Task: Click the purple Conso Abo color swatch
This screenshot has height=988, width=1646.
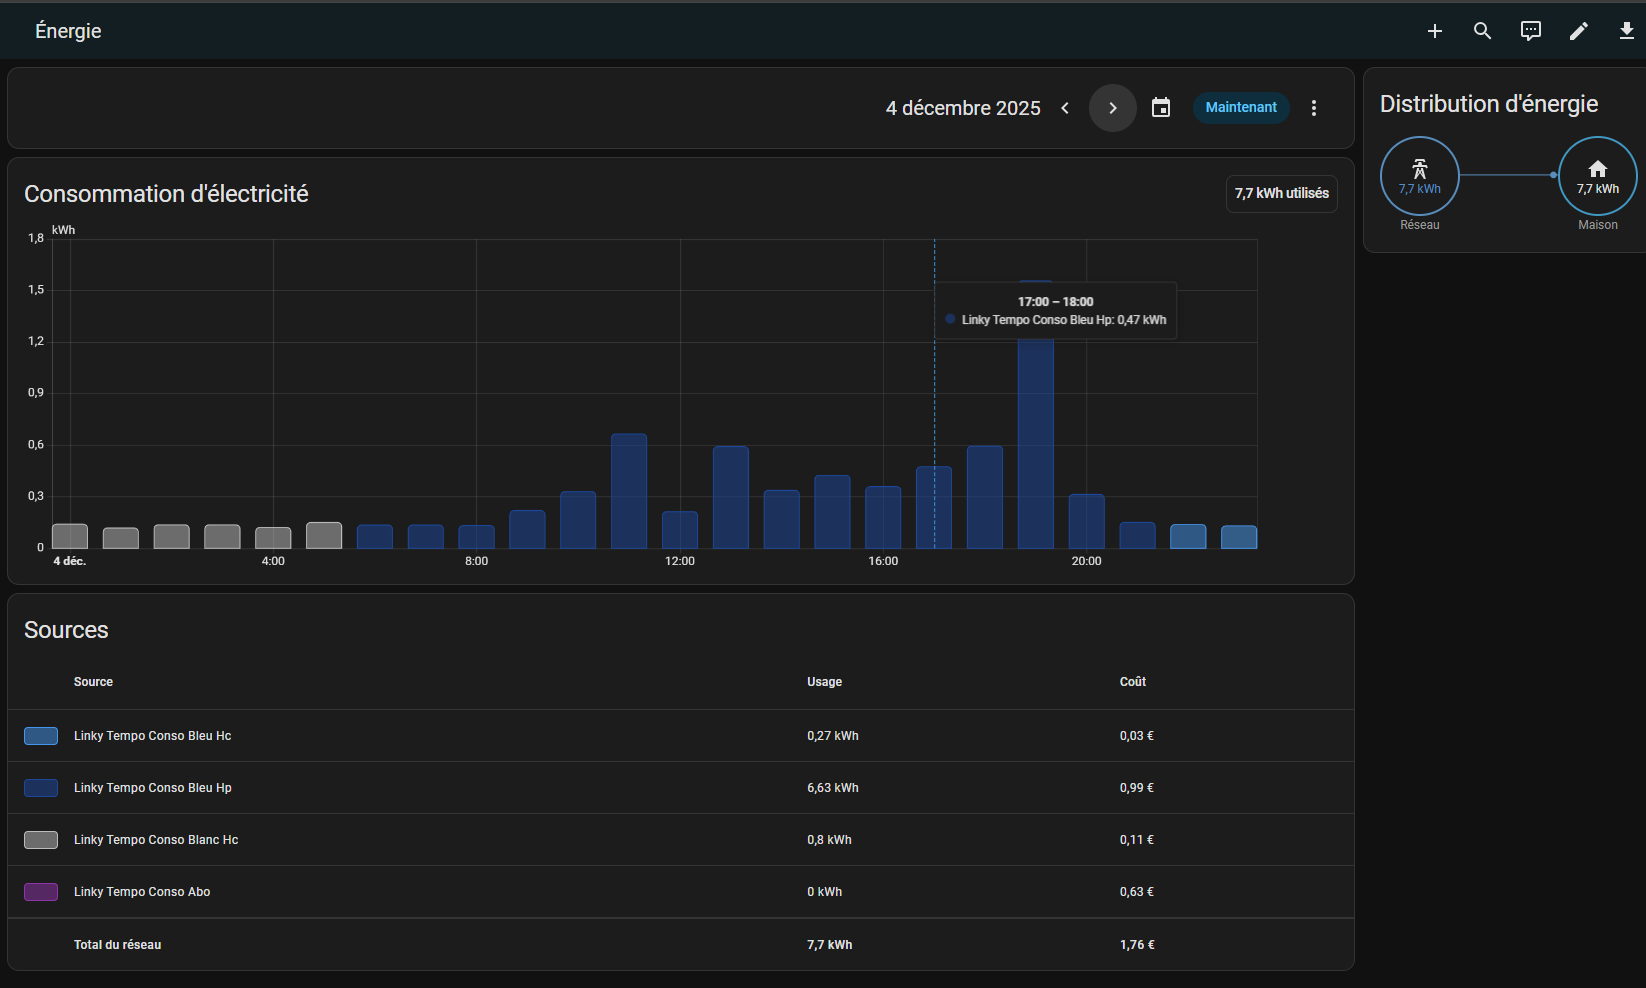Action: click(41, 892)
